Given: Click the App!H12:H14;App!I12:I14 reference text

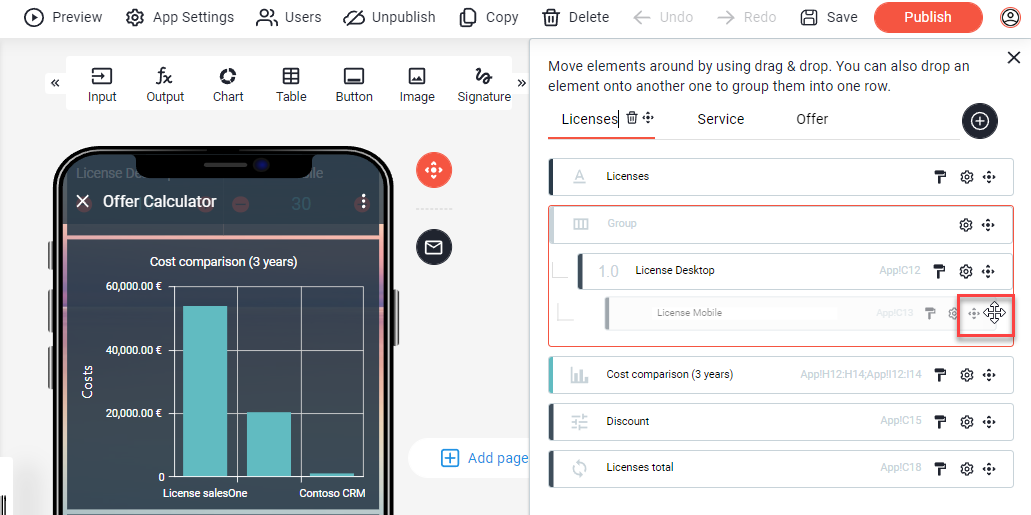Looking at the screenshot, I should tap(861, 374).
